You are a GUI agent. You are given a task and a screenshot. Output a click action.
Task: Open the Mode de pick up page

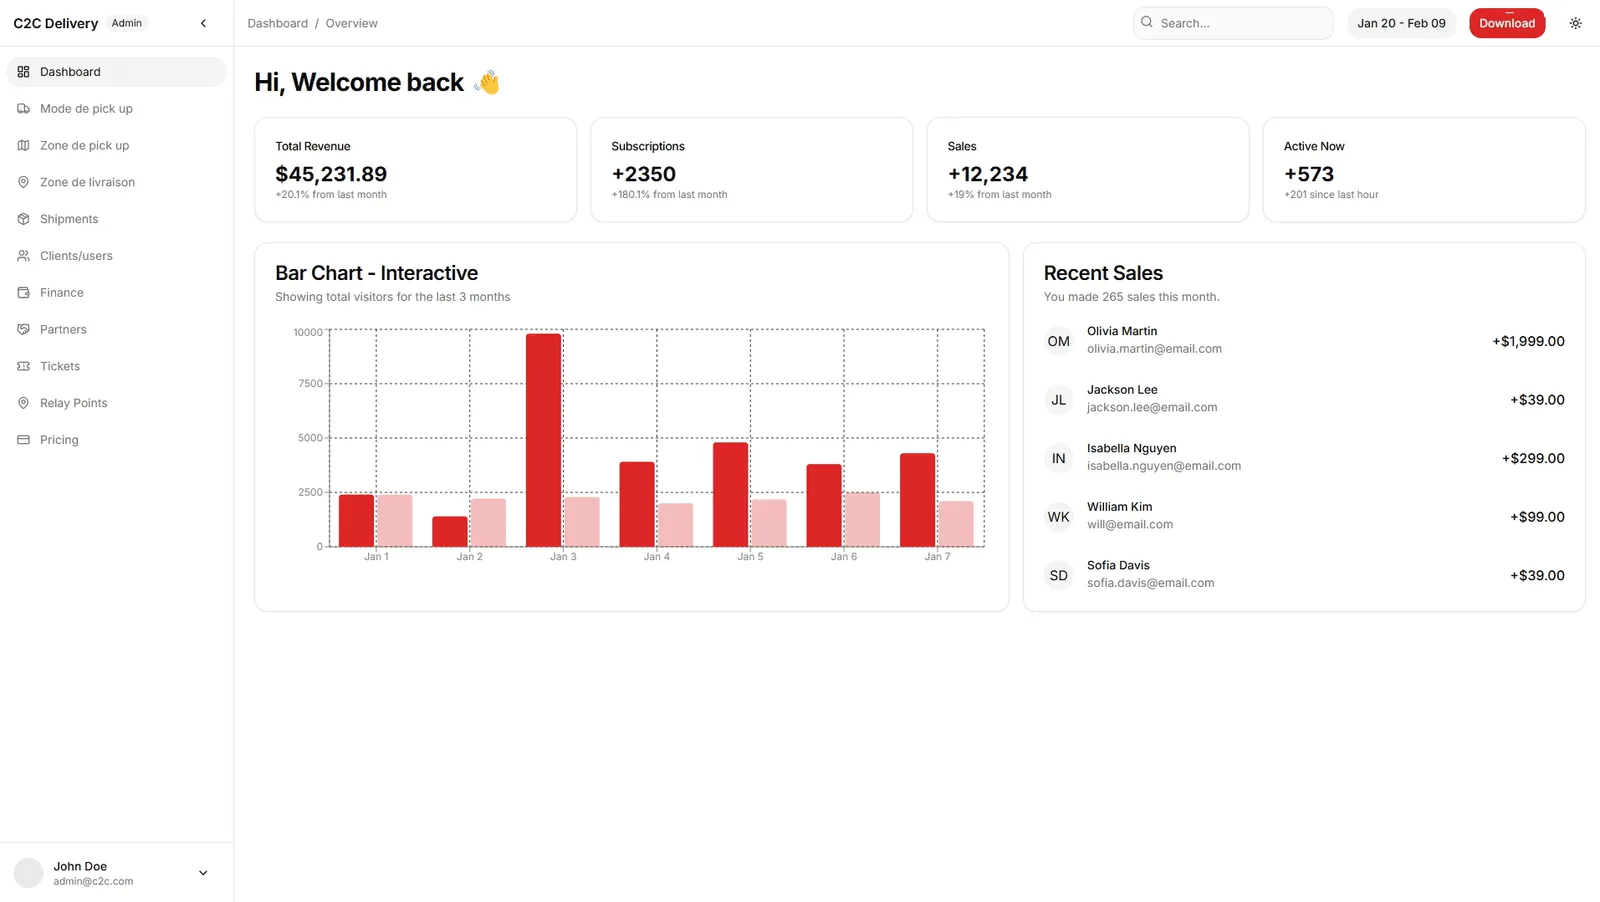pos(116,109)
